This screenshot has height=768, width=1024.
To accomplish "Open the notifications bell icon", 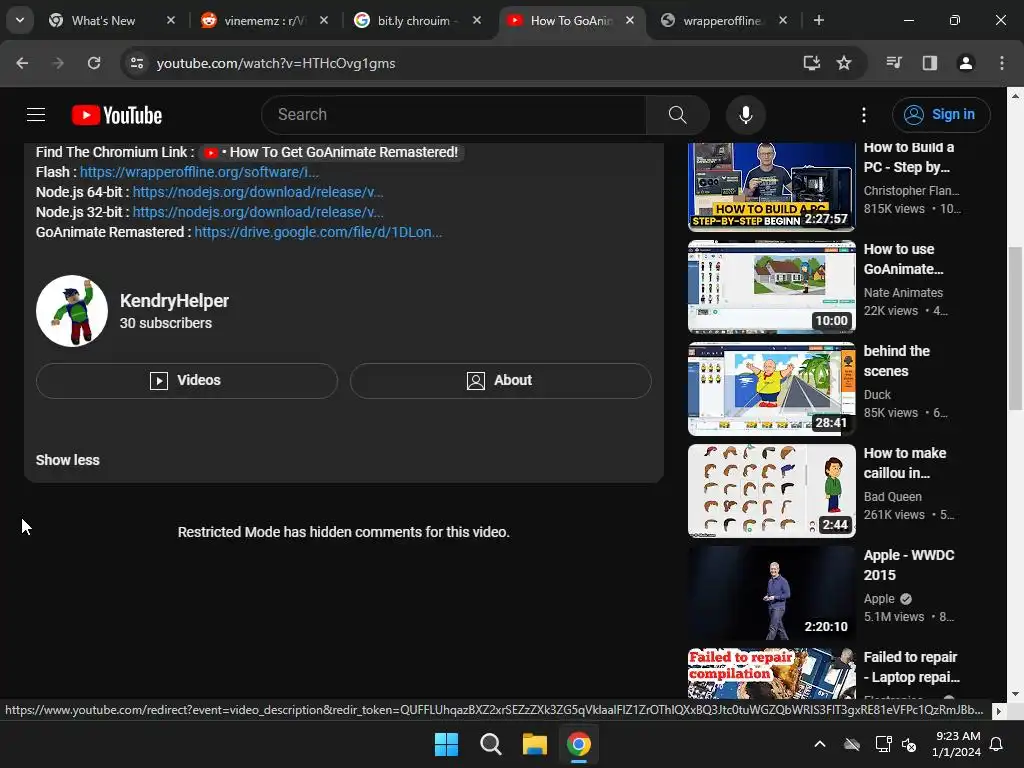I will (997, 744).
